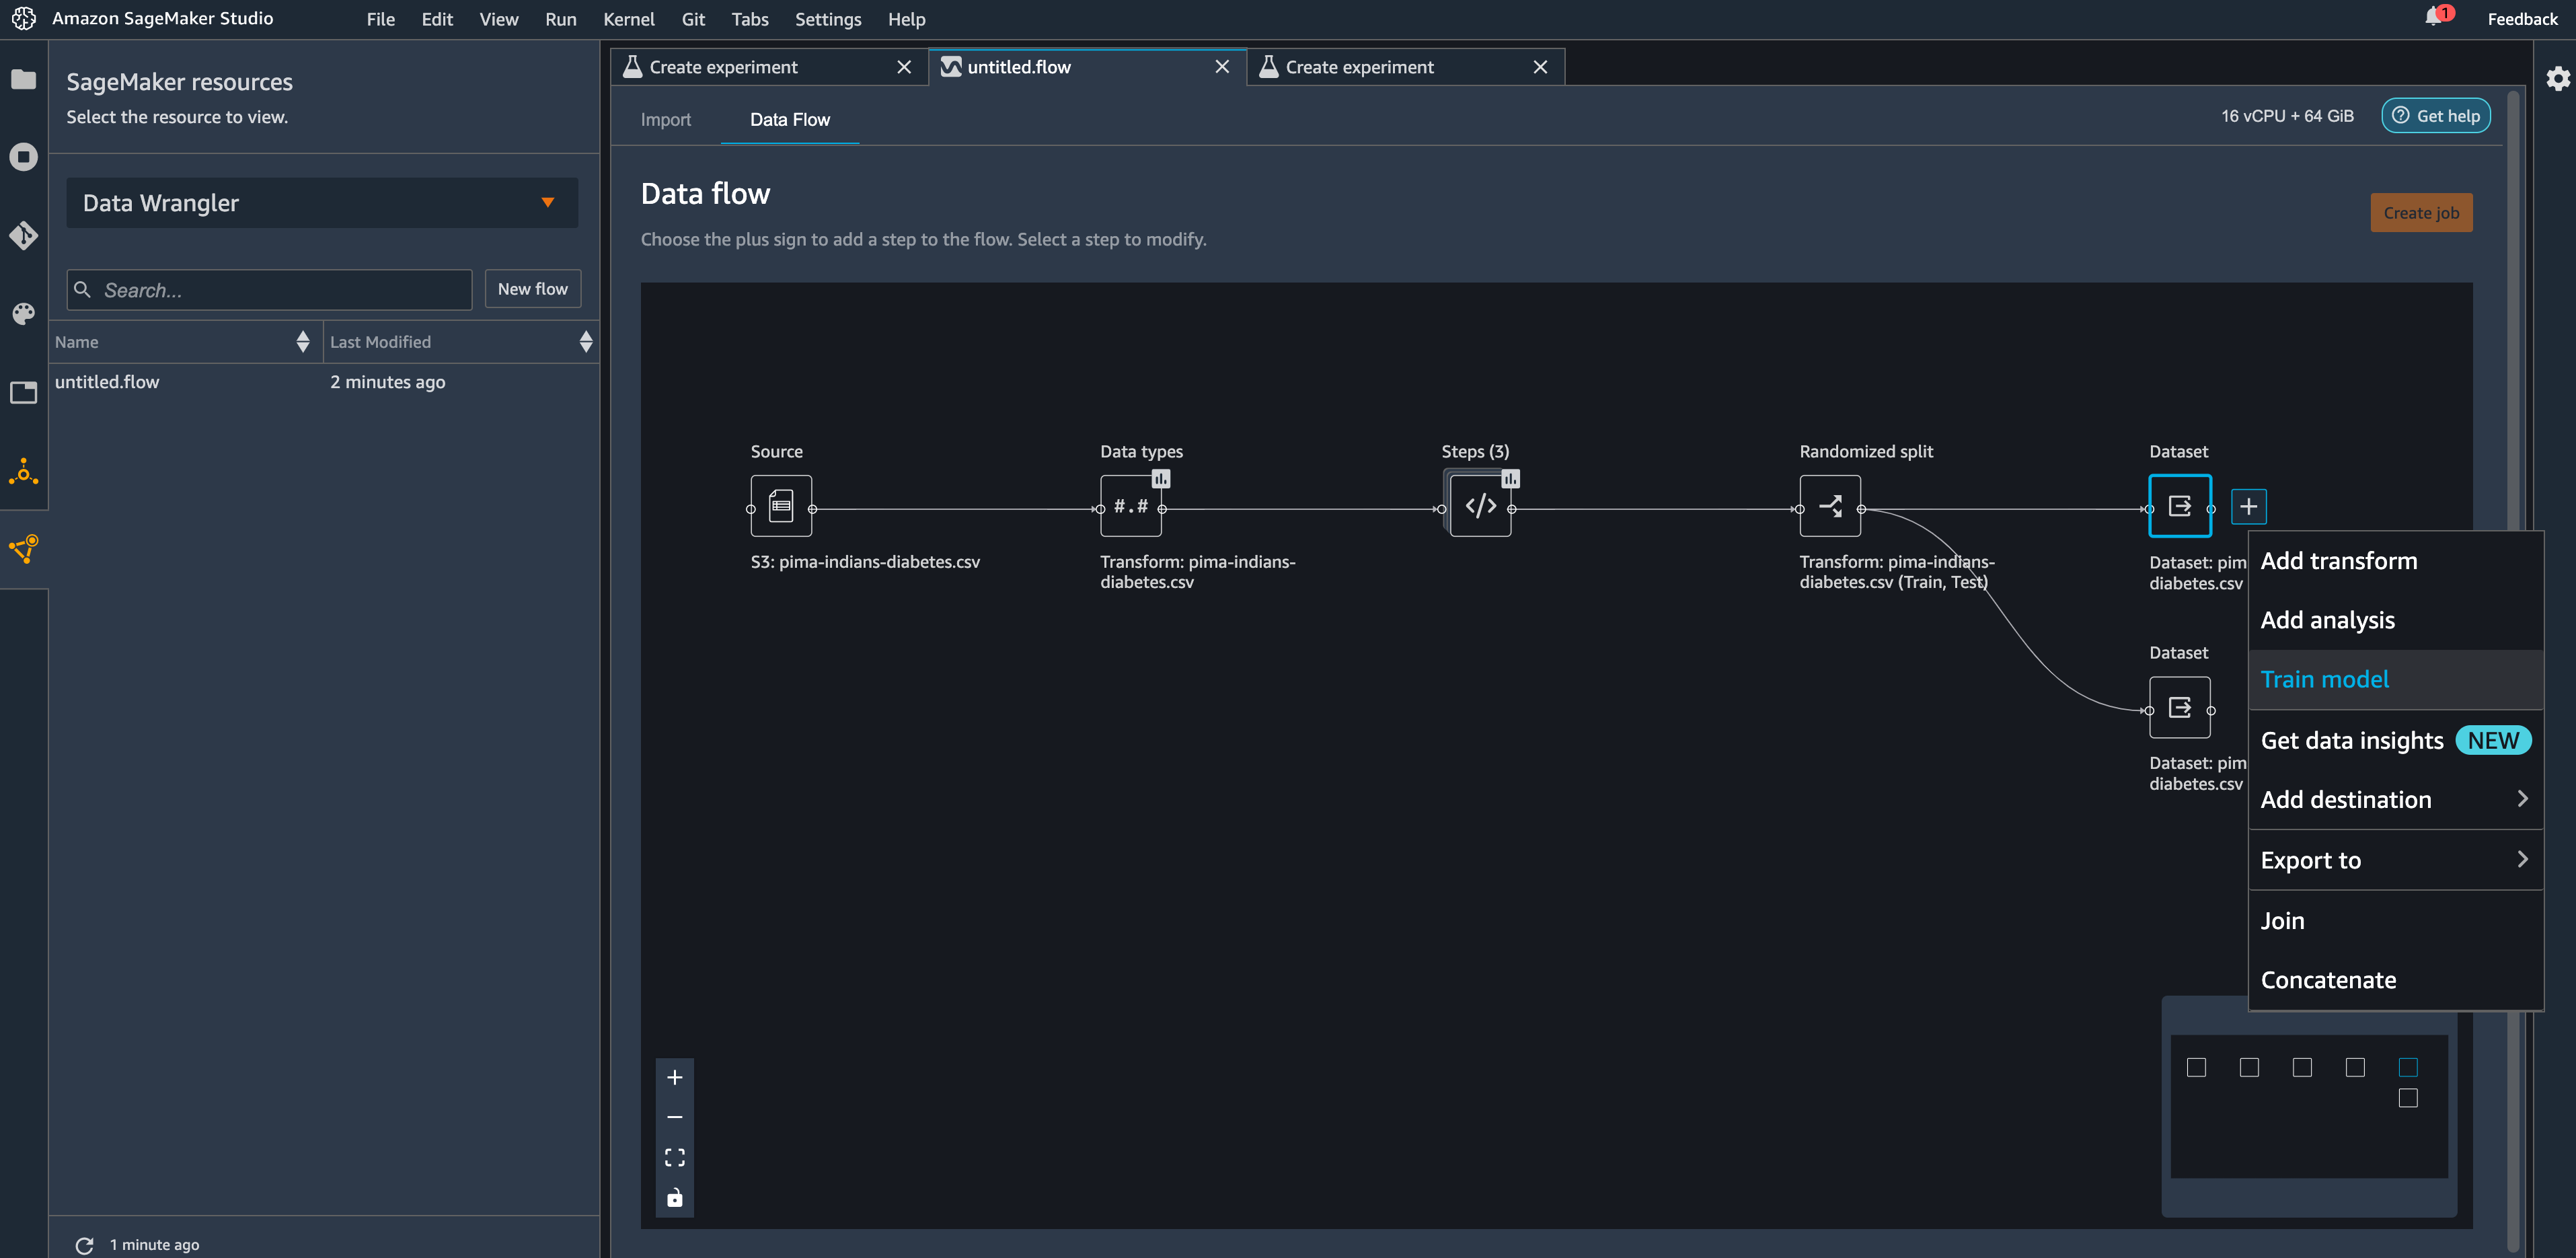Open the file browser folder icon
This screenshot has width=2576, height=1258.
click(x=23, y=79)
